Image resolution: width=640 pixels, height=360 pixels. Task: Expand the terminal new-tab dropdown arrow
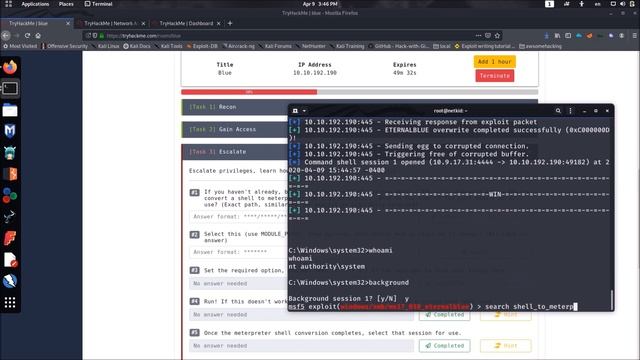click(x=304, y=111)
